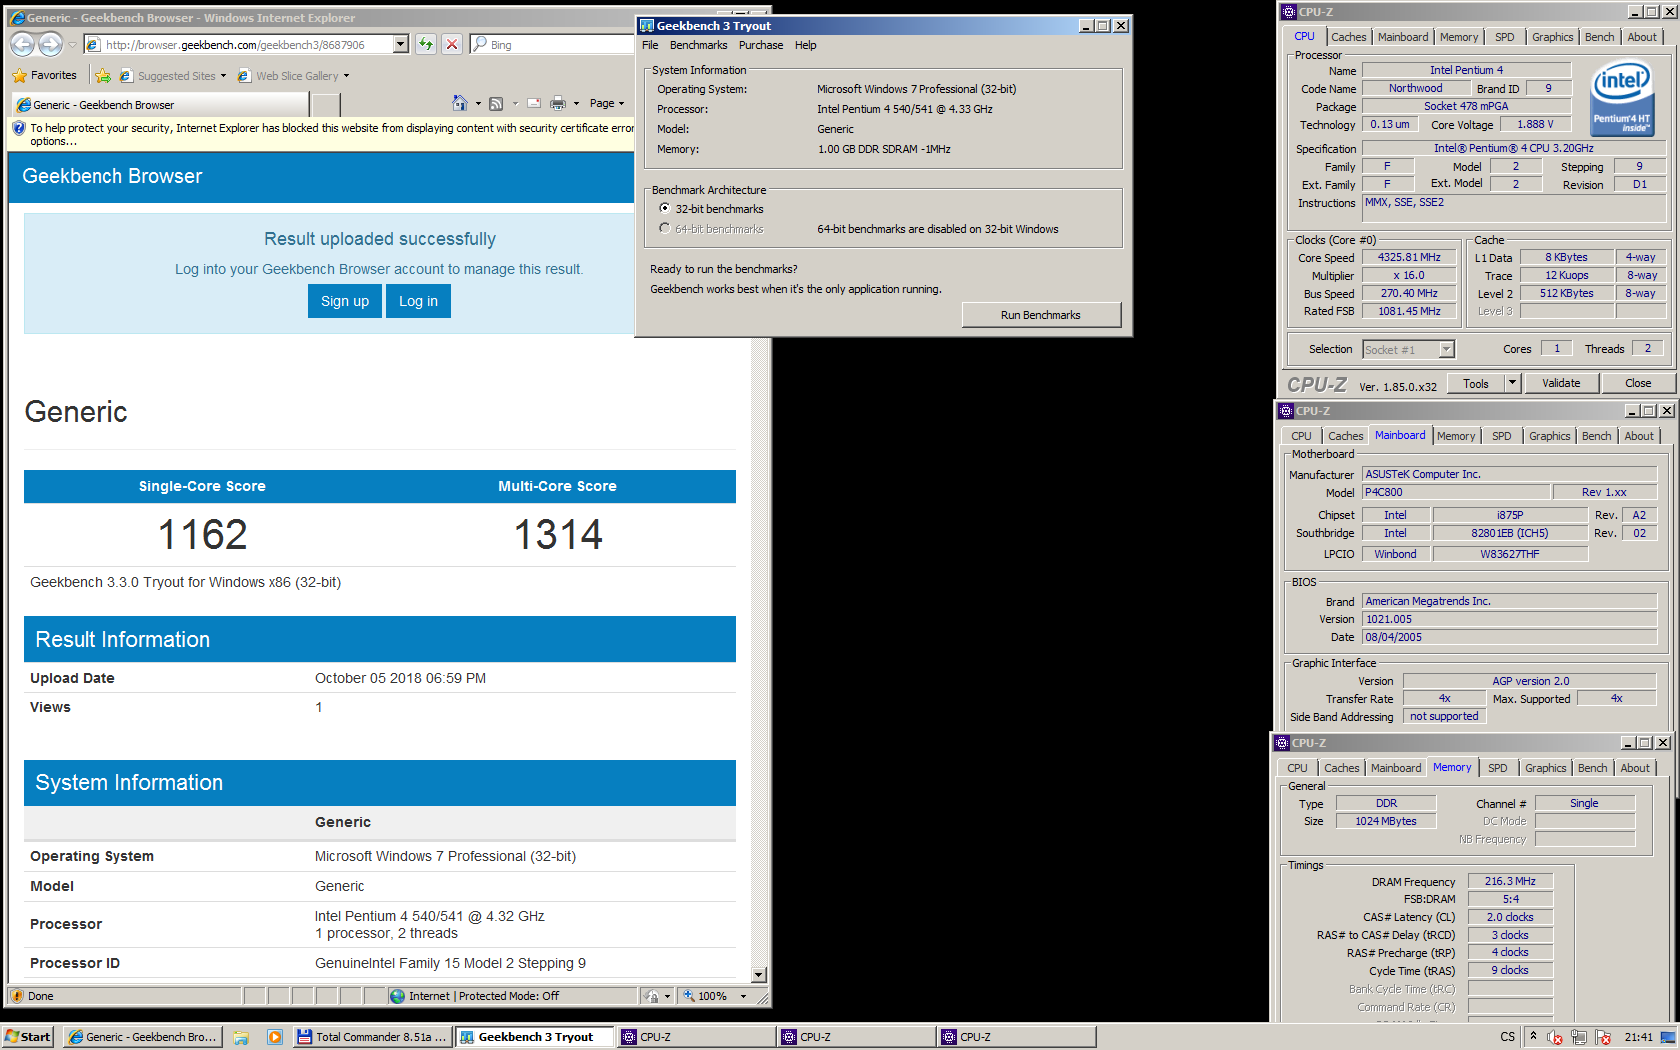Click the status bar shield icon beside Done
The width and height of the screenshot is (1680, 1050).
pyautogui.click(x=17, y=996)
